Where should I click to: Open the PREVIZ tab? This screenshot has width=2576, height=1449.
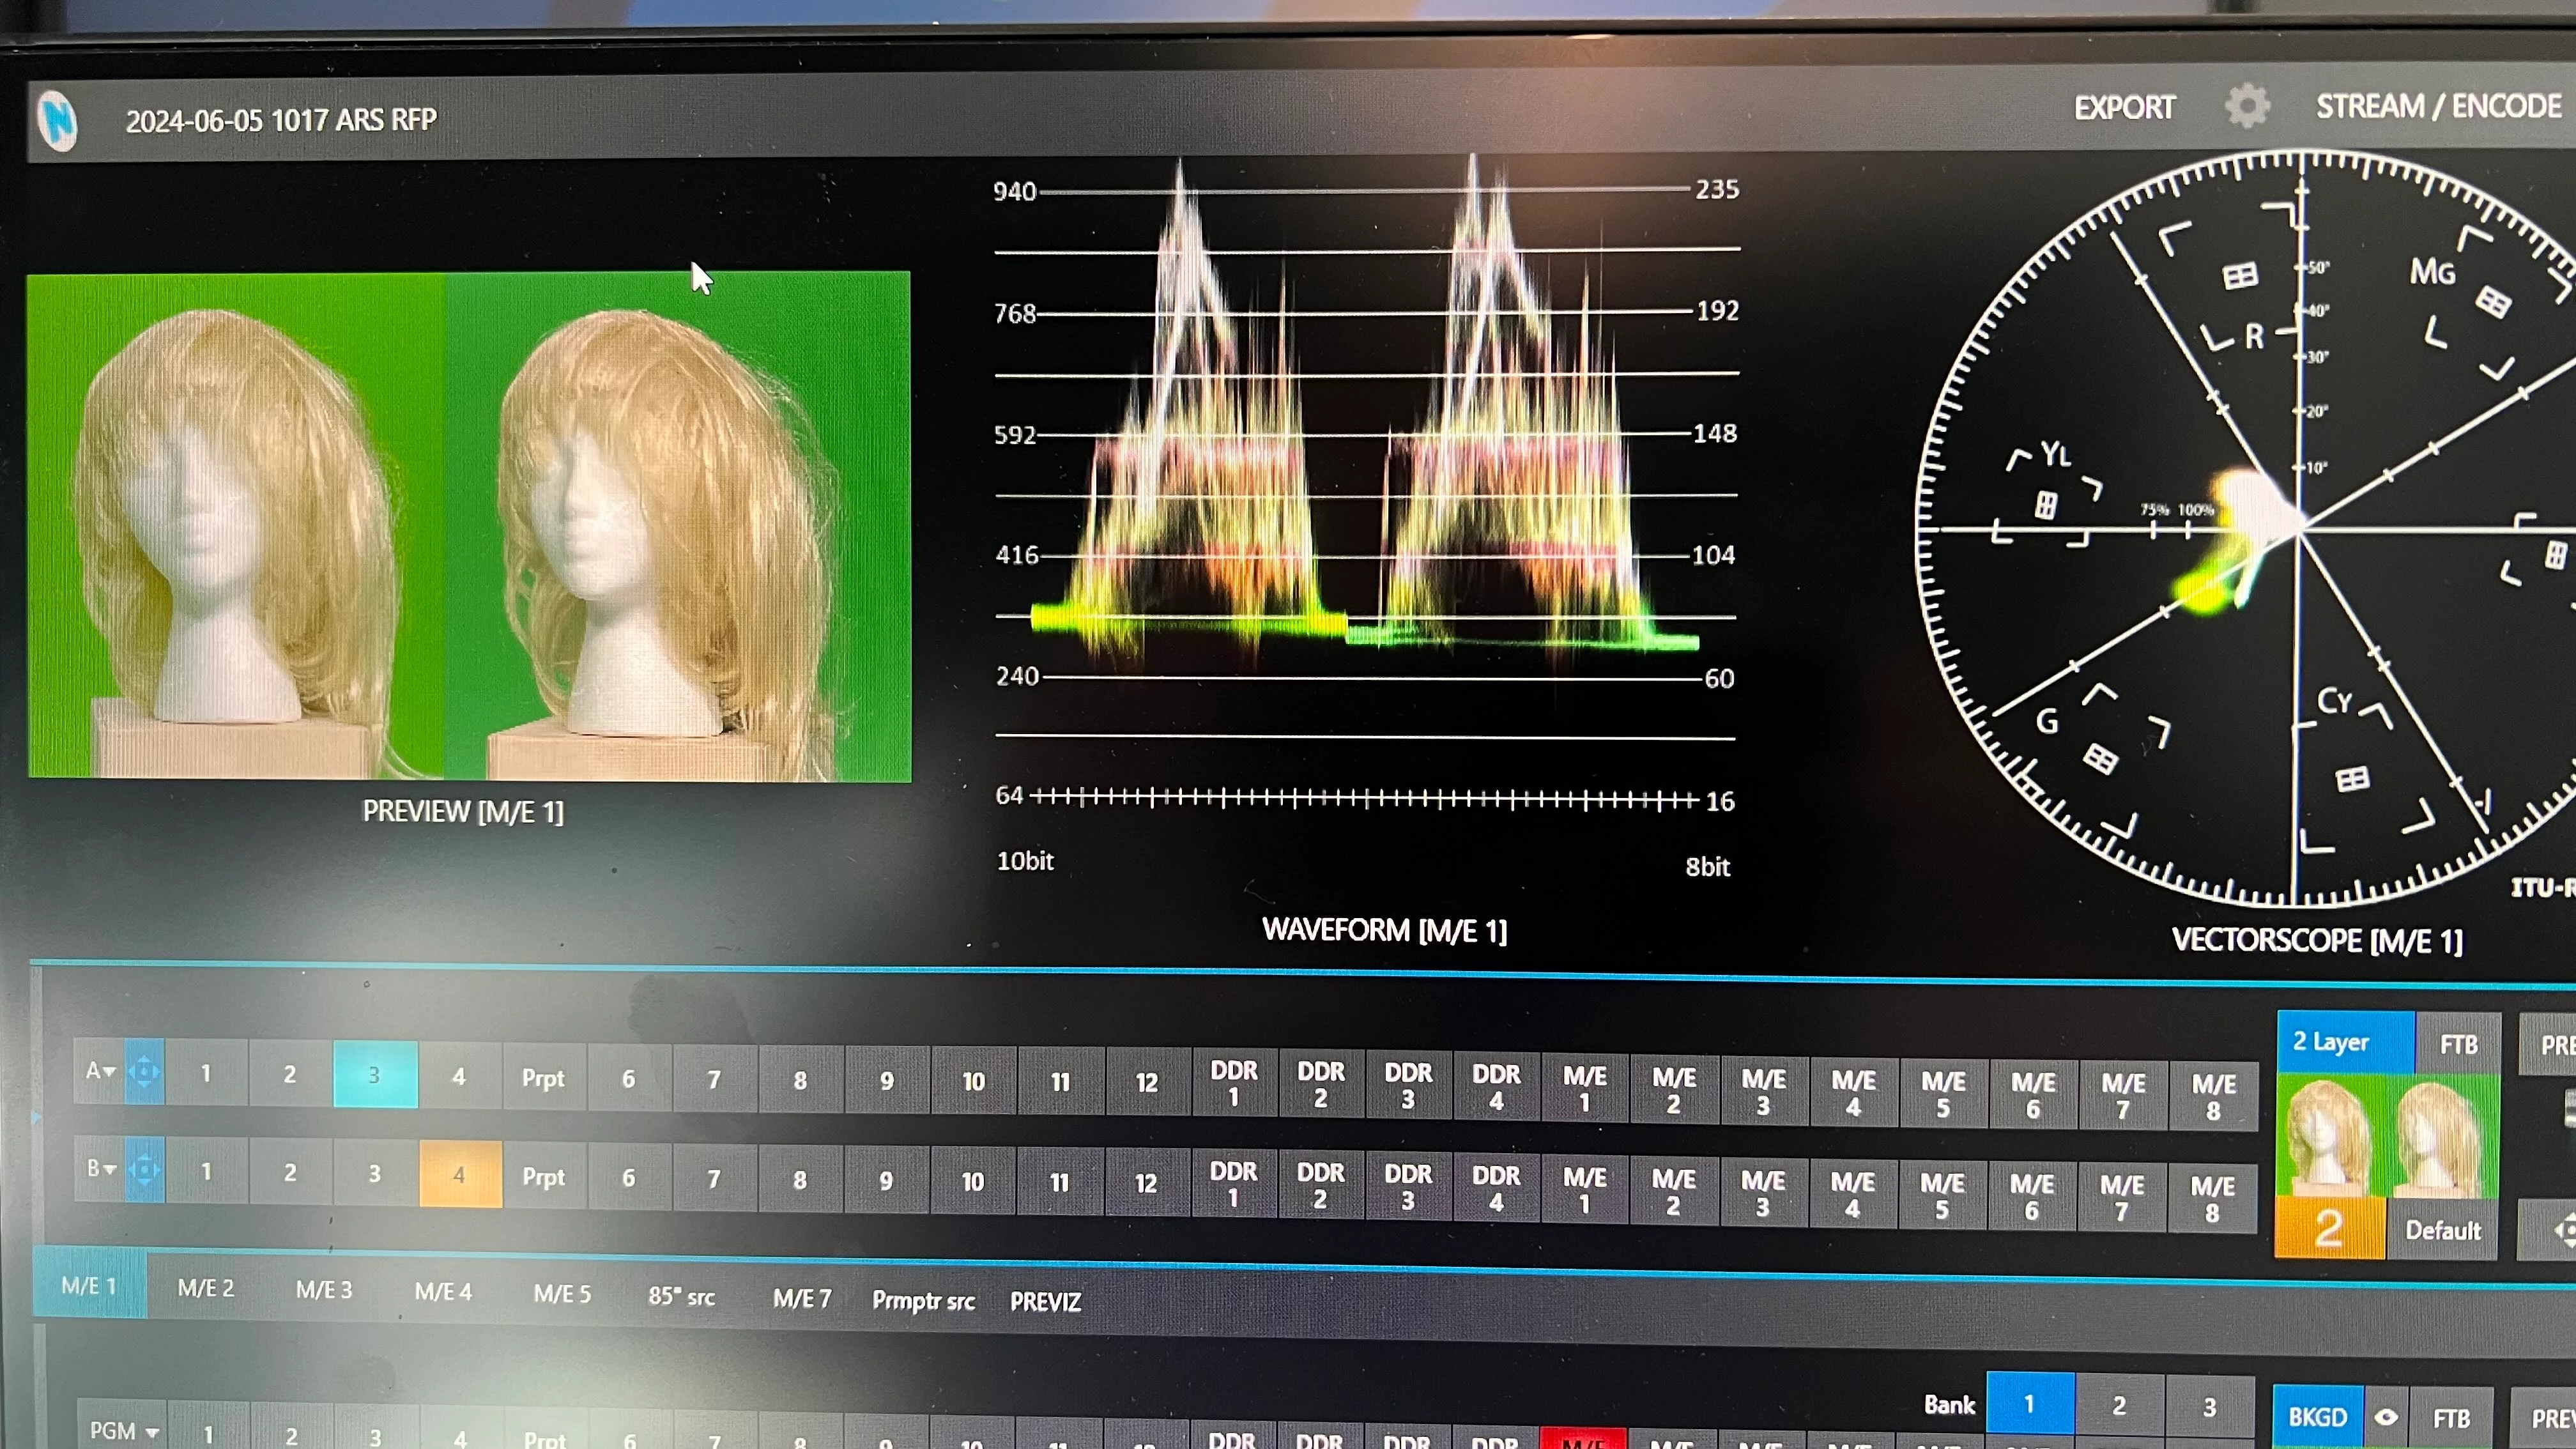point(1045,1301)
